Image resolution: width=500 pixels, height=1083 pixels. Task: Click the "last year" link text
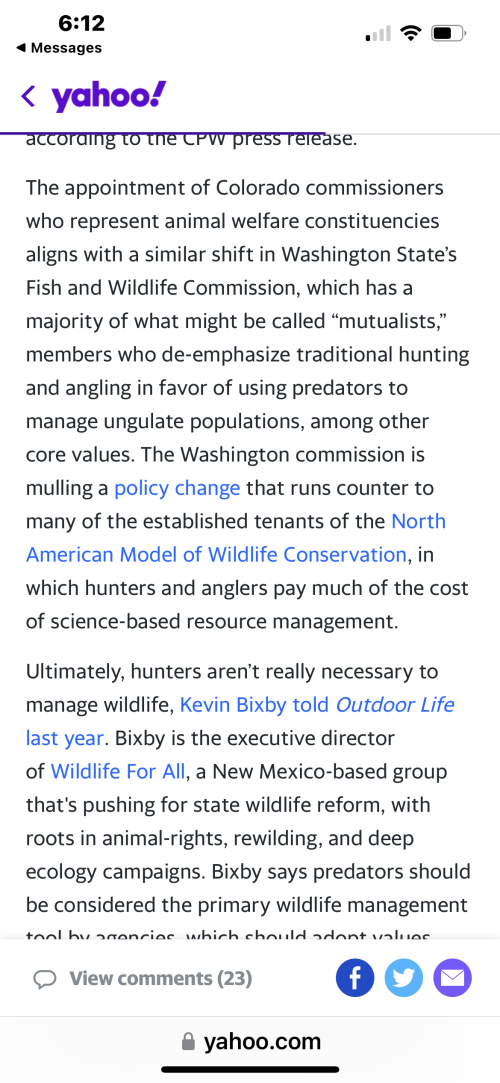pyautogui.click(x=65, y=738)
